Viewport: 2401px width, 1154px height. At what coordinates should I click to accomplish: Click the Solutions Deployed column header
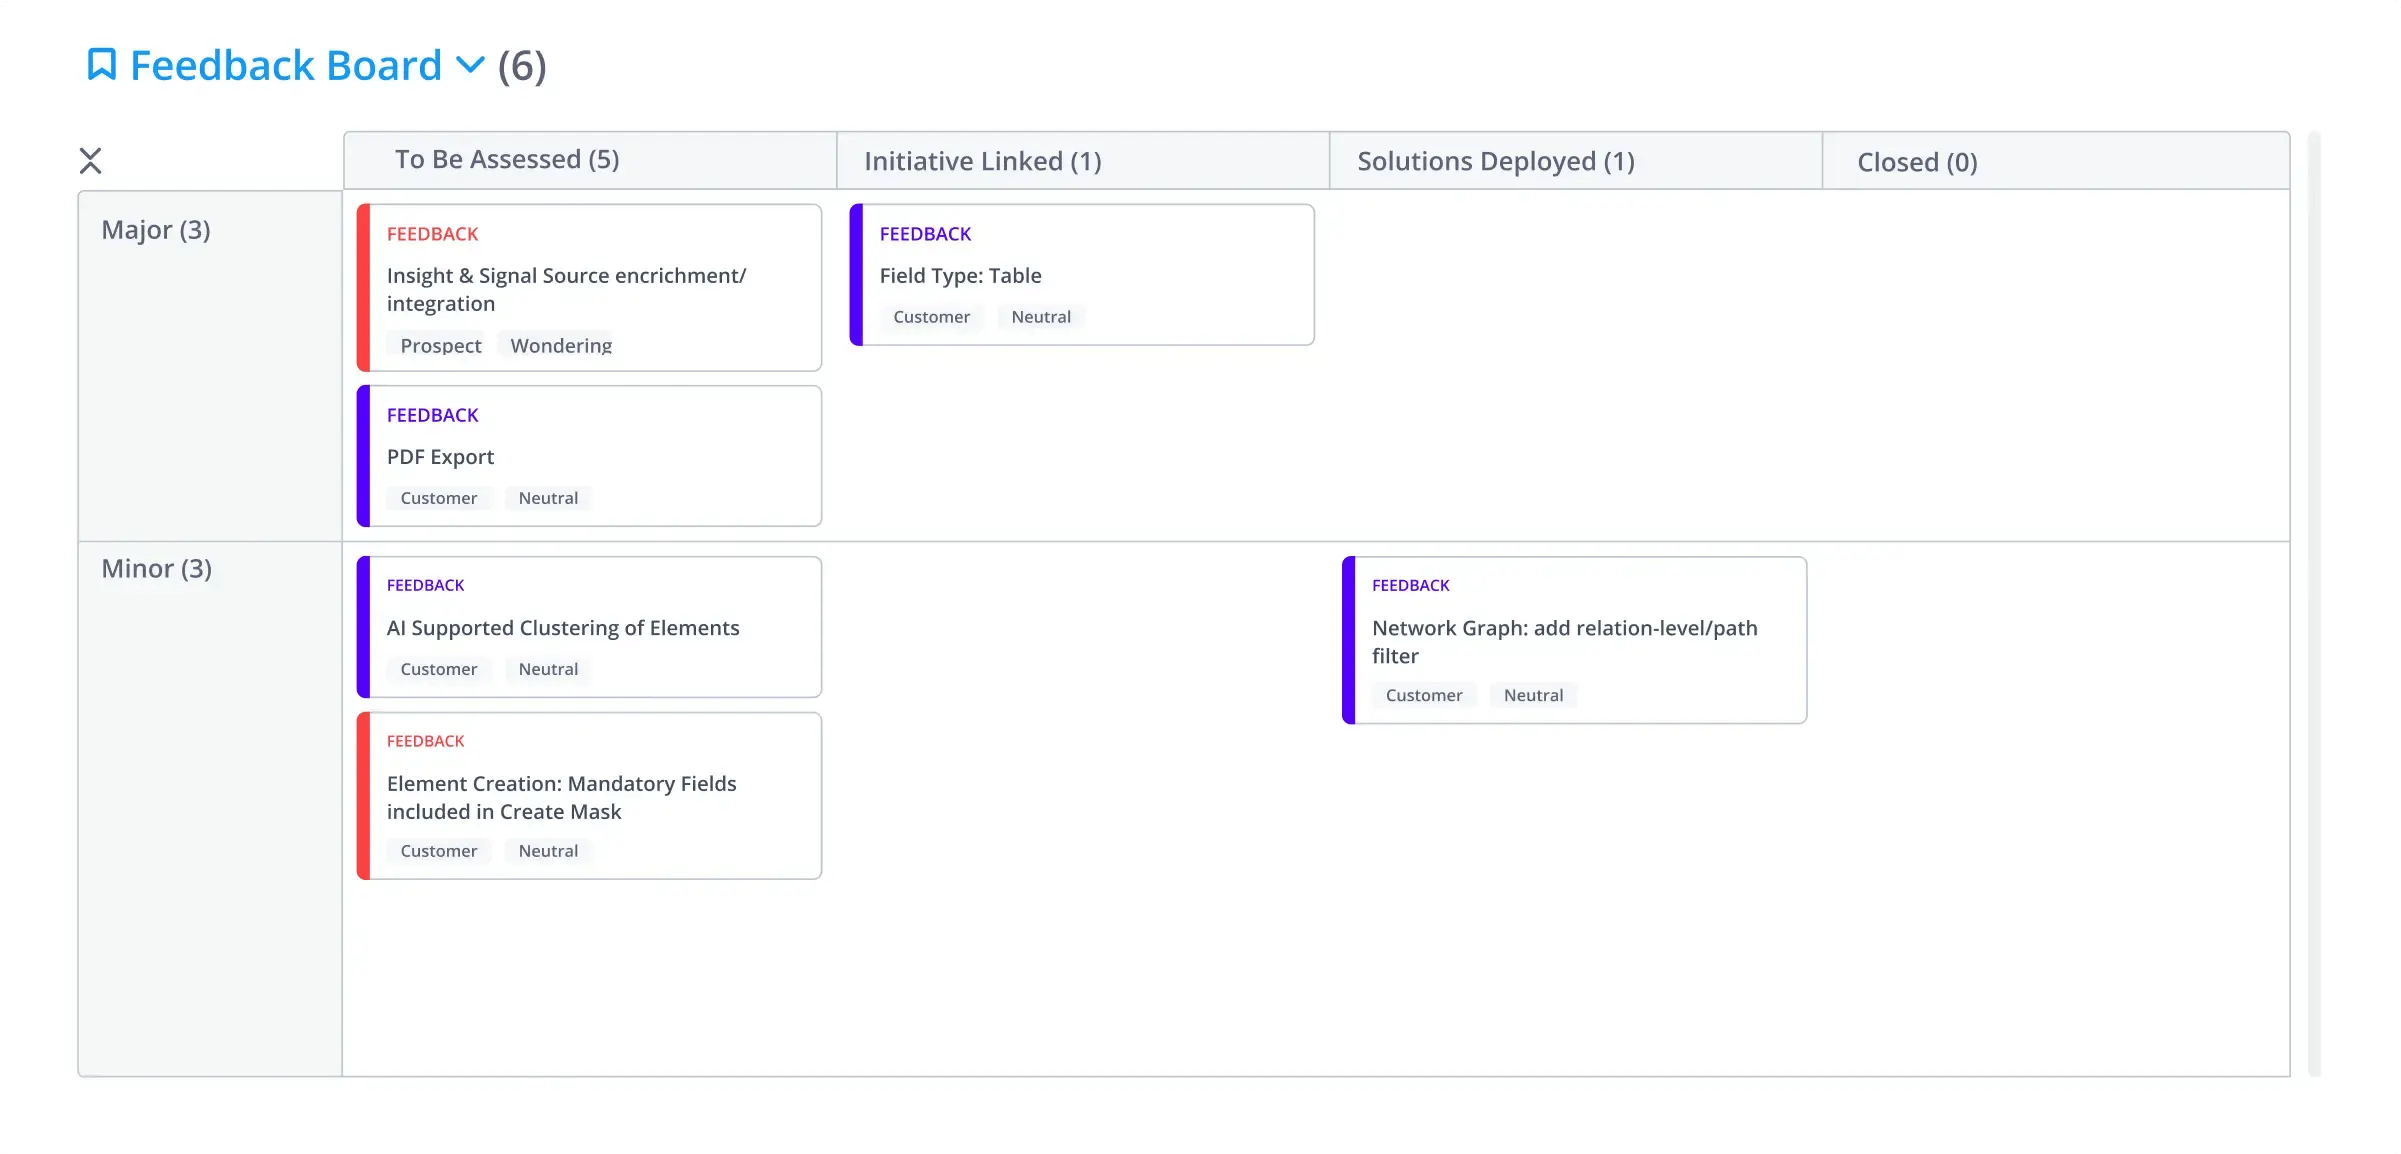tap(1495, 161)
